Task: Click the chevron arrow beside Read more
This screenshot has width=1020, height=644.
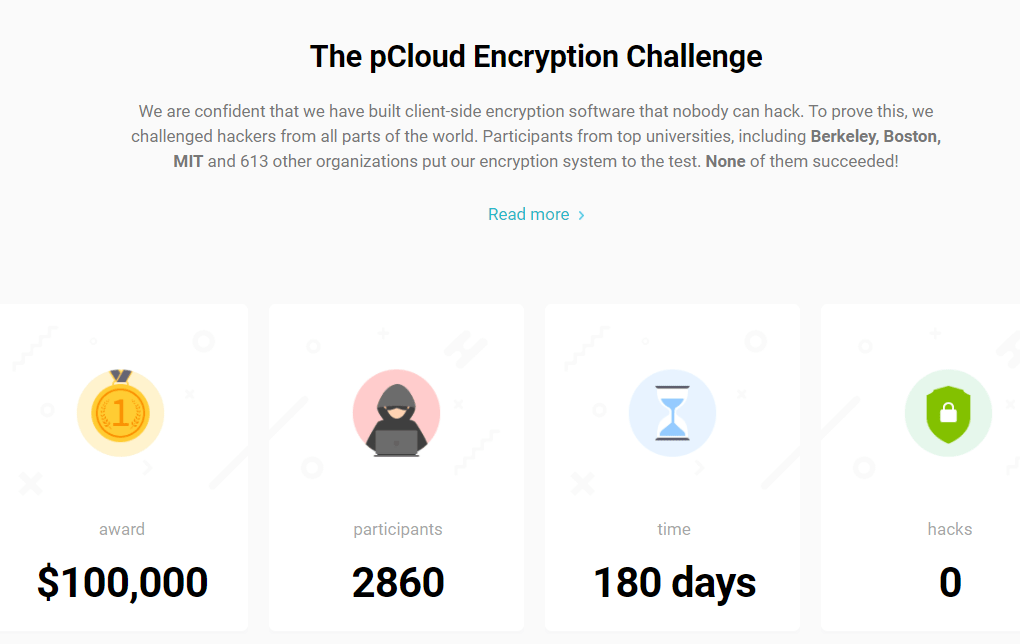Action: [x=581, y=215]
